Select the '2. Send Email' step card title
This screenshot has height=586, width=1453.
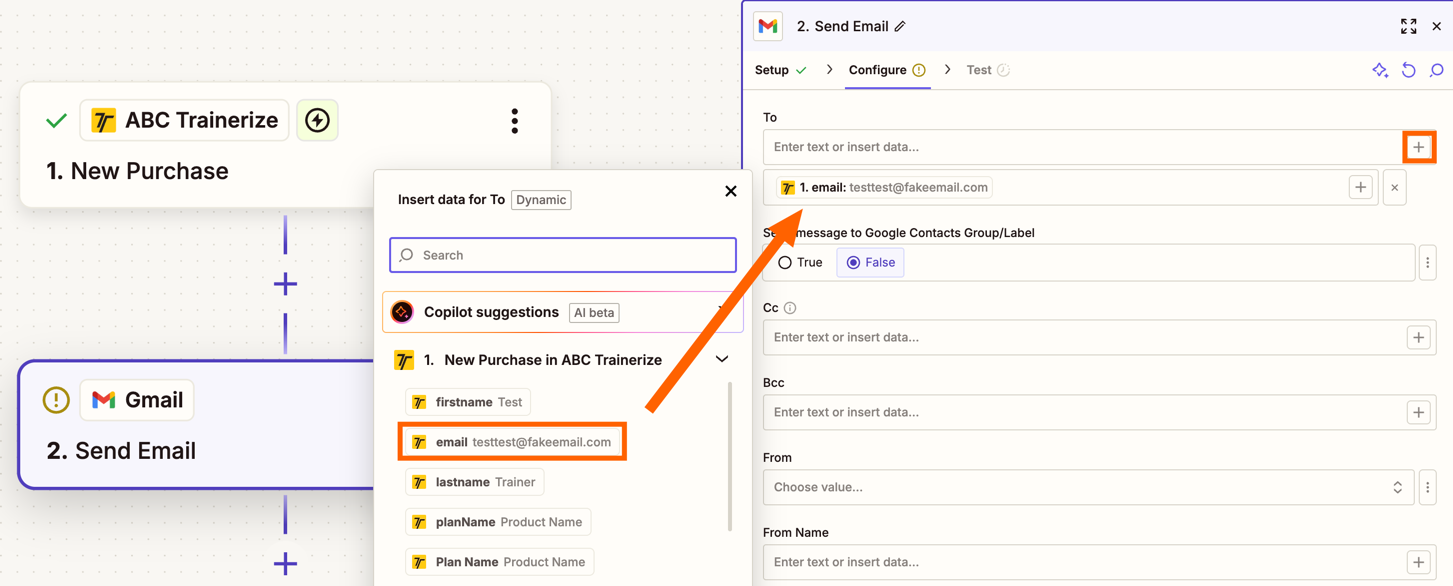click(x=121, y=451)
